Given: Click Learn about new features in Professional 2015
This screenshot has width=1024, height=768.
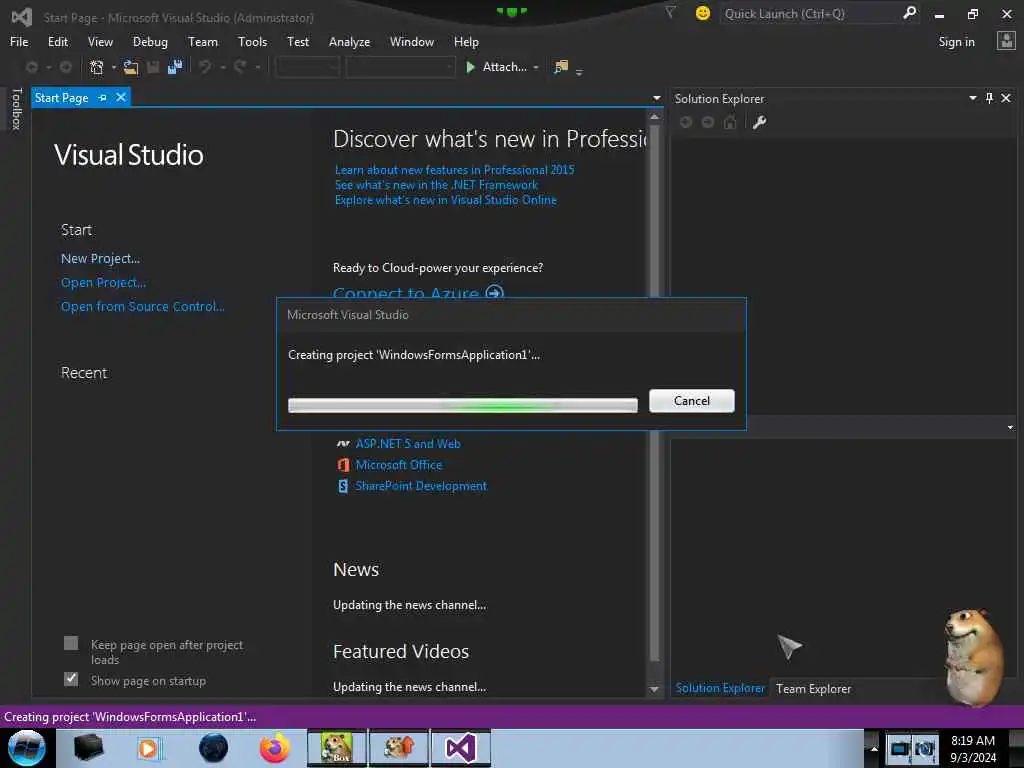Looking at the screenshot, I should pyautogui.click(x=455, y=170).
